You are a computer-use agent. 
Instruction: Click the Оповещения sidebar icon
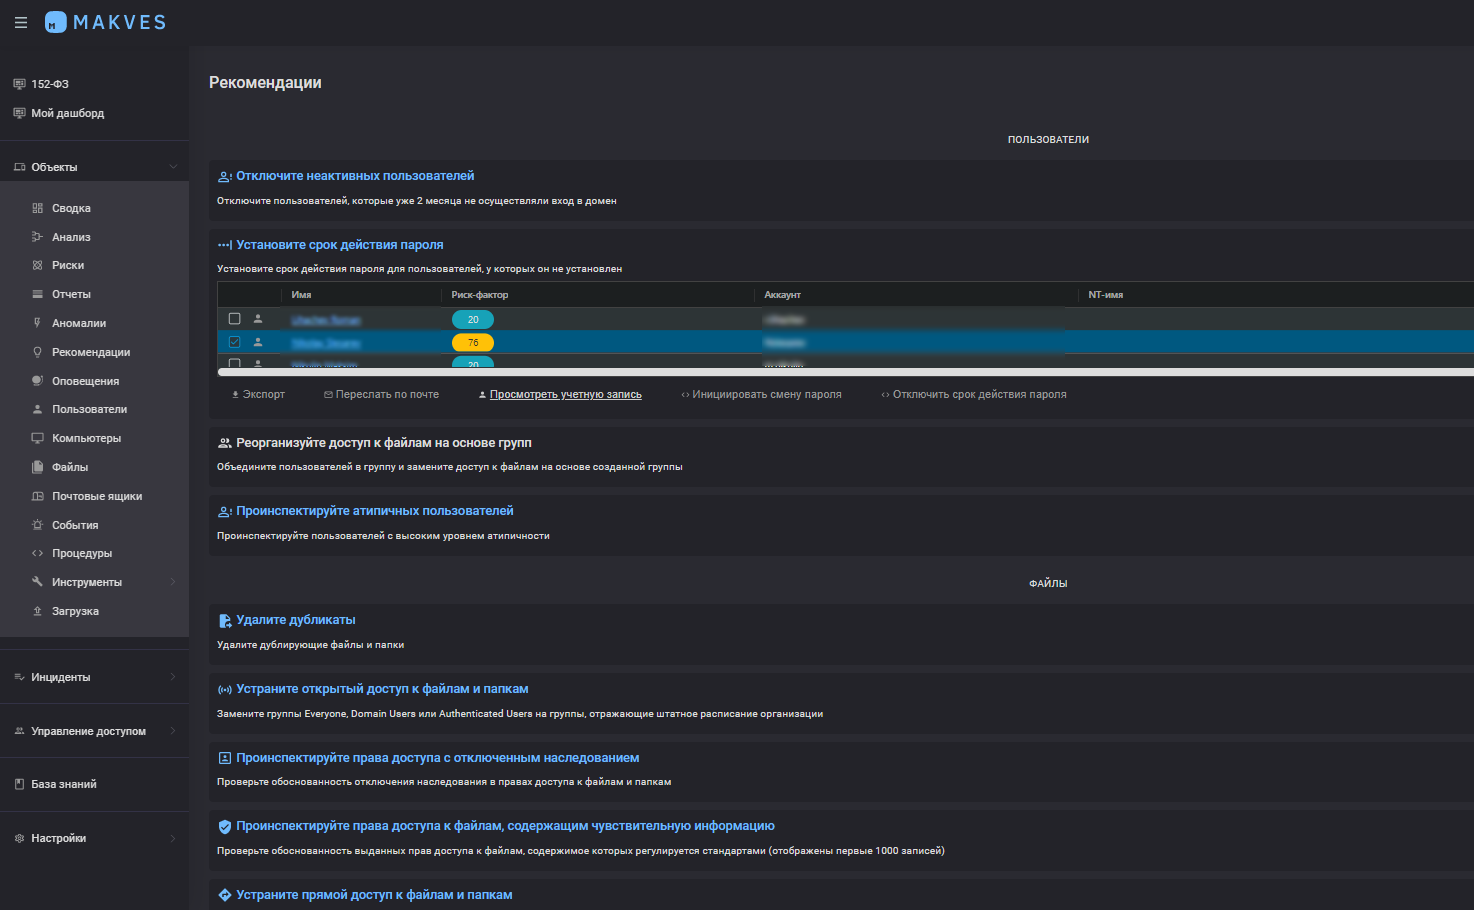[x=38, y=381]
